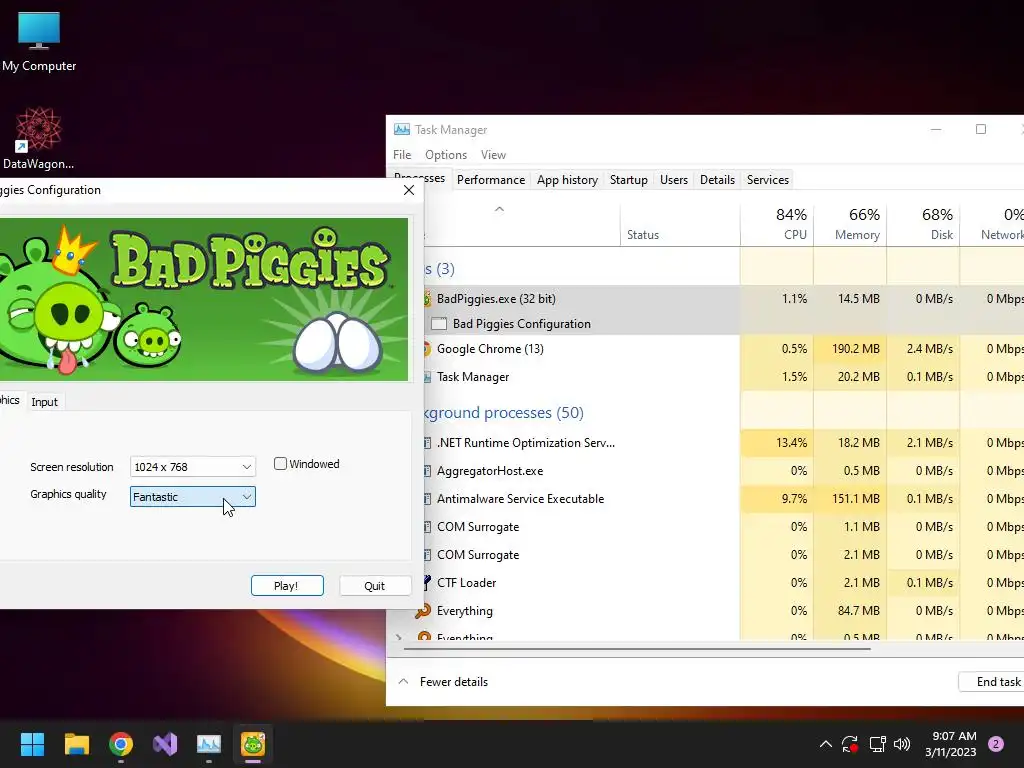Sort processes by the Memory column
The height and width of the screenshot is (768, 1024).
point(850,224)
